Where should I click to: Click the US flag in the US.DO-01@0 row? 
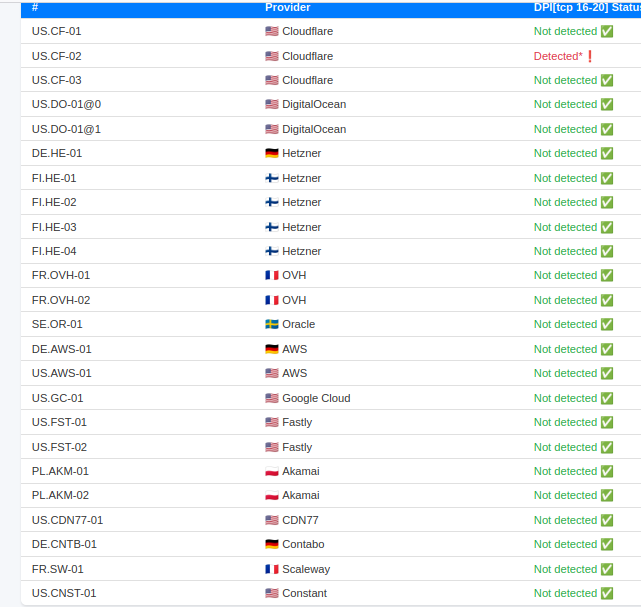click(272, 105)
